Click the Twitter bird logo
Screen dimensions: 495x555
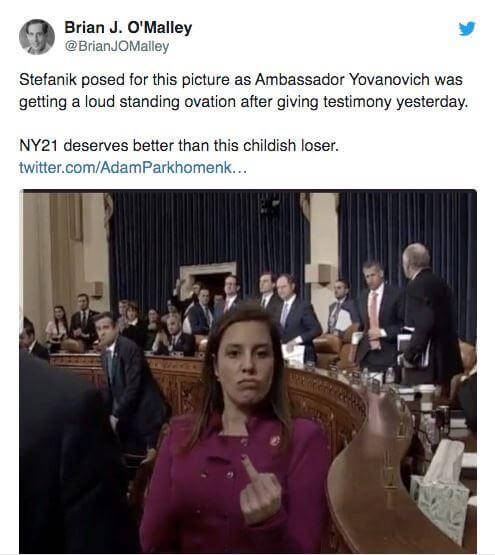tap(467, 29)
